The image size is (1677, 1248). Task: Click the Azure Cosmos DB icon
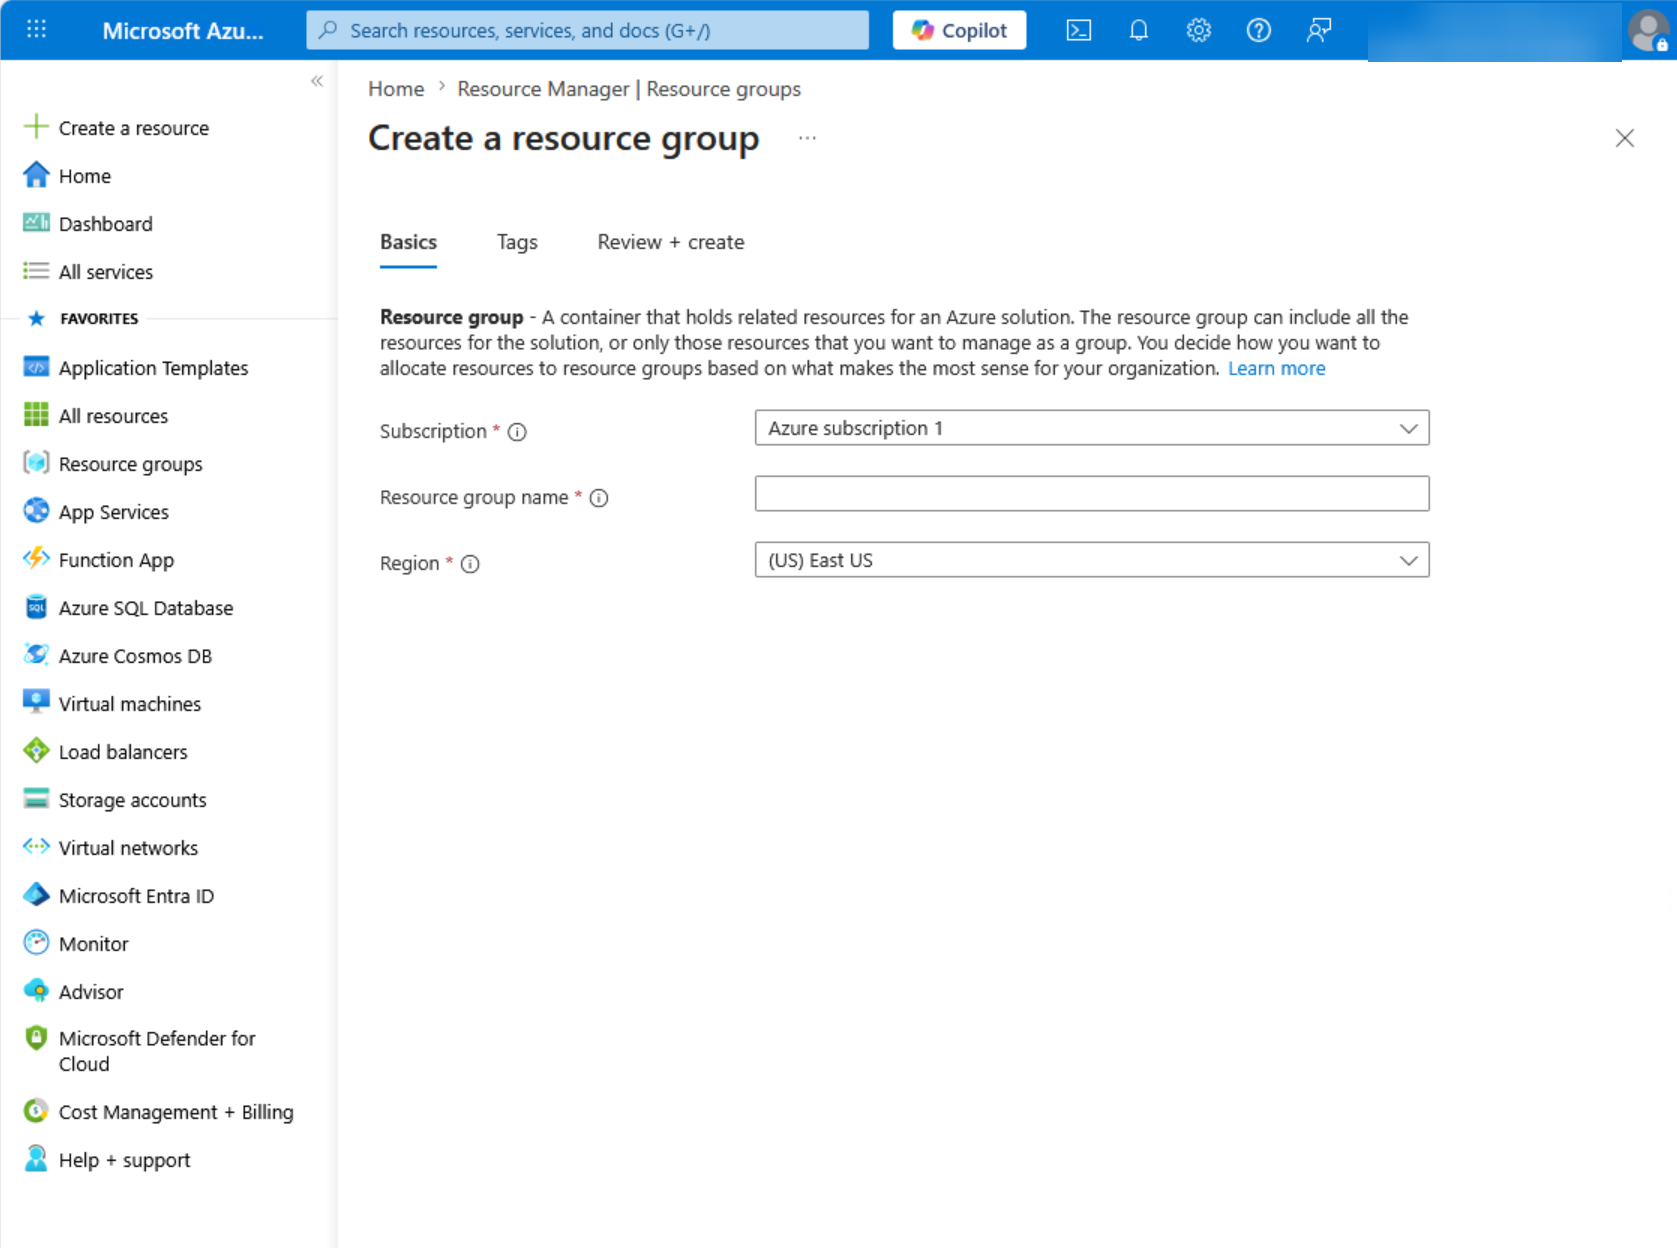pos(36,655)
